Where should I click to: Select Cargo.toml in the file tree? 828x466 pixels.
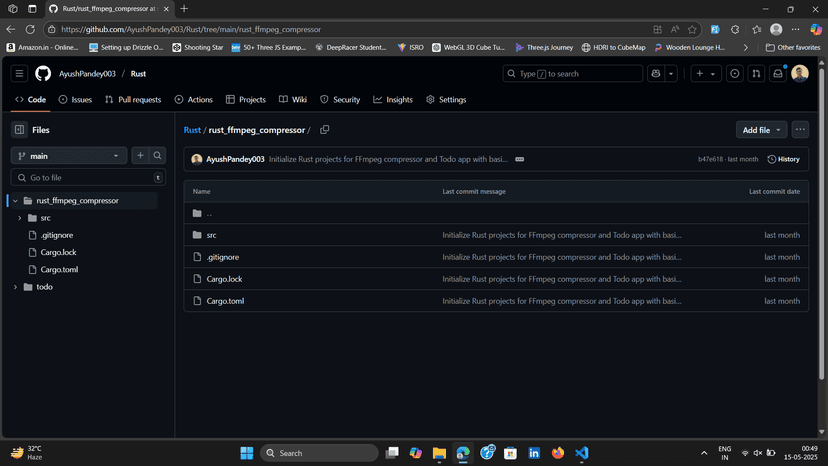coord(59,269)
